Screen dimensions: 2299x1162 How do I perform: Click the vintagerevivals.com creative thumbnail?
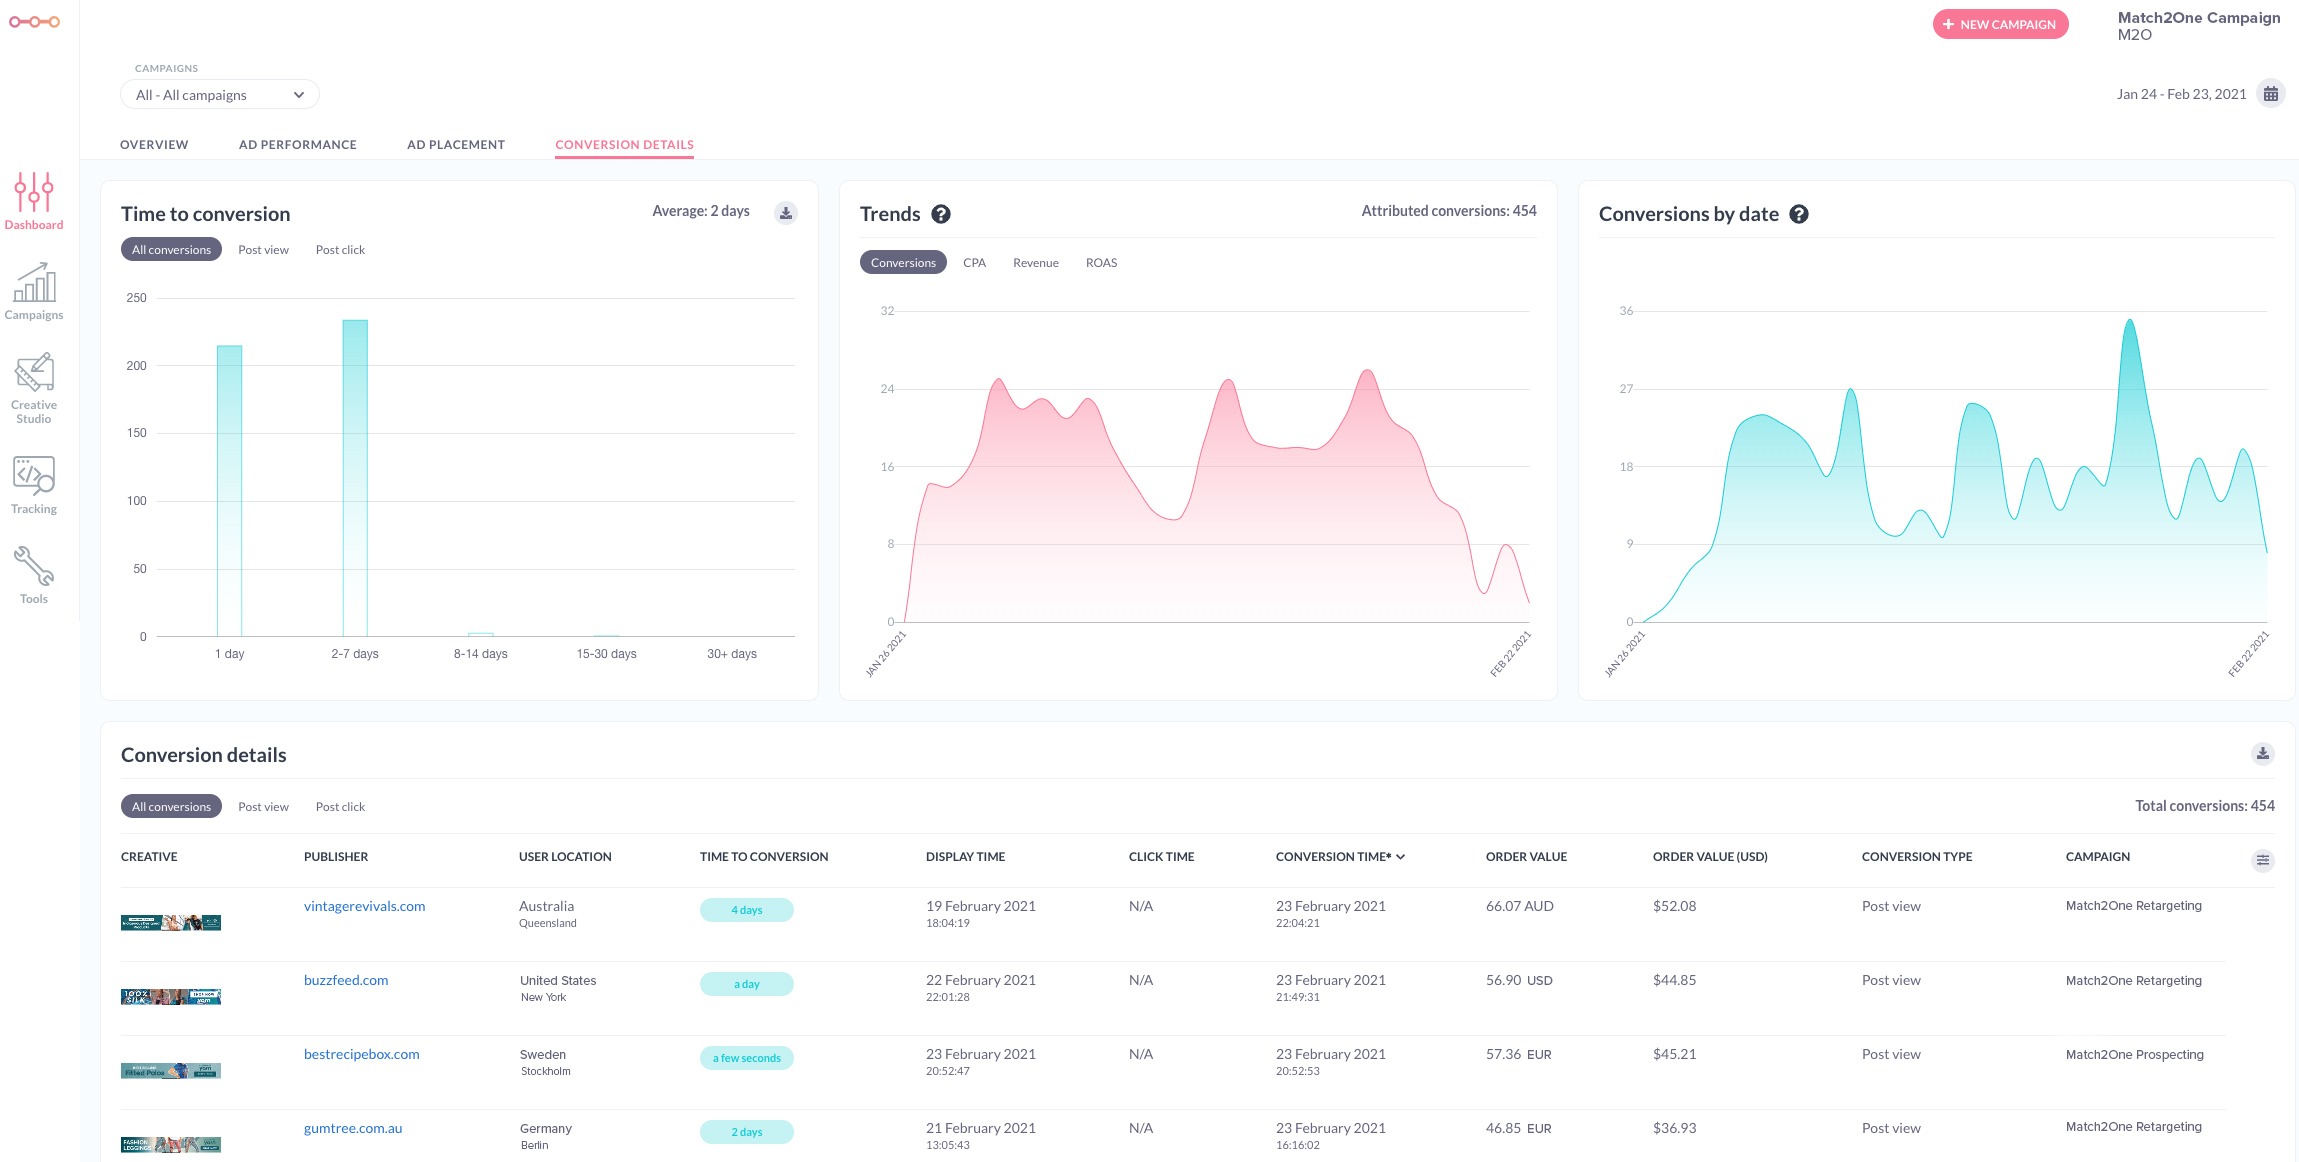coord(171,923)
